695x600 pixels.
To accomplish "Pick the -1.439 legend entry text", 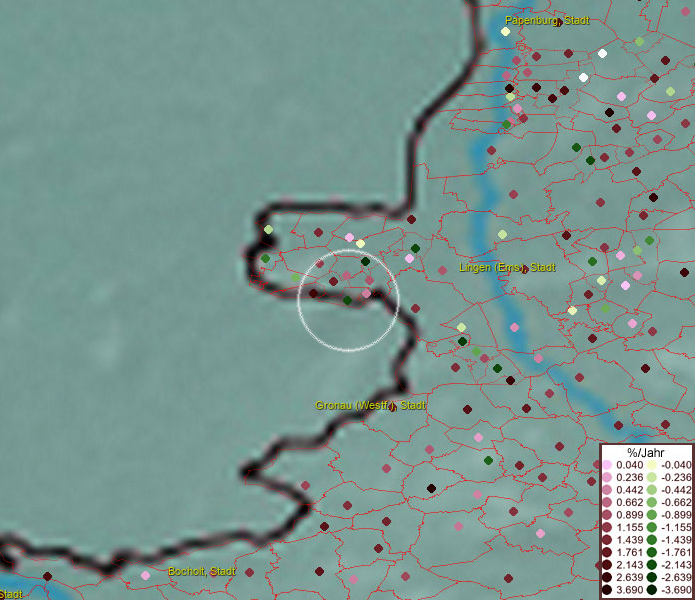I will pyautogui.click(x=676, y=540).
